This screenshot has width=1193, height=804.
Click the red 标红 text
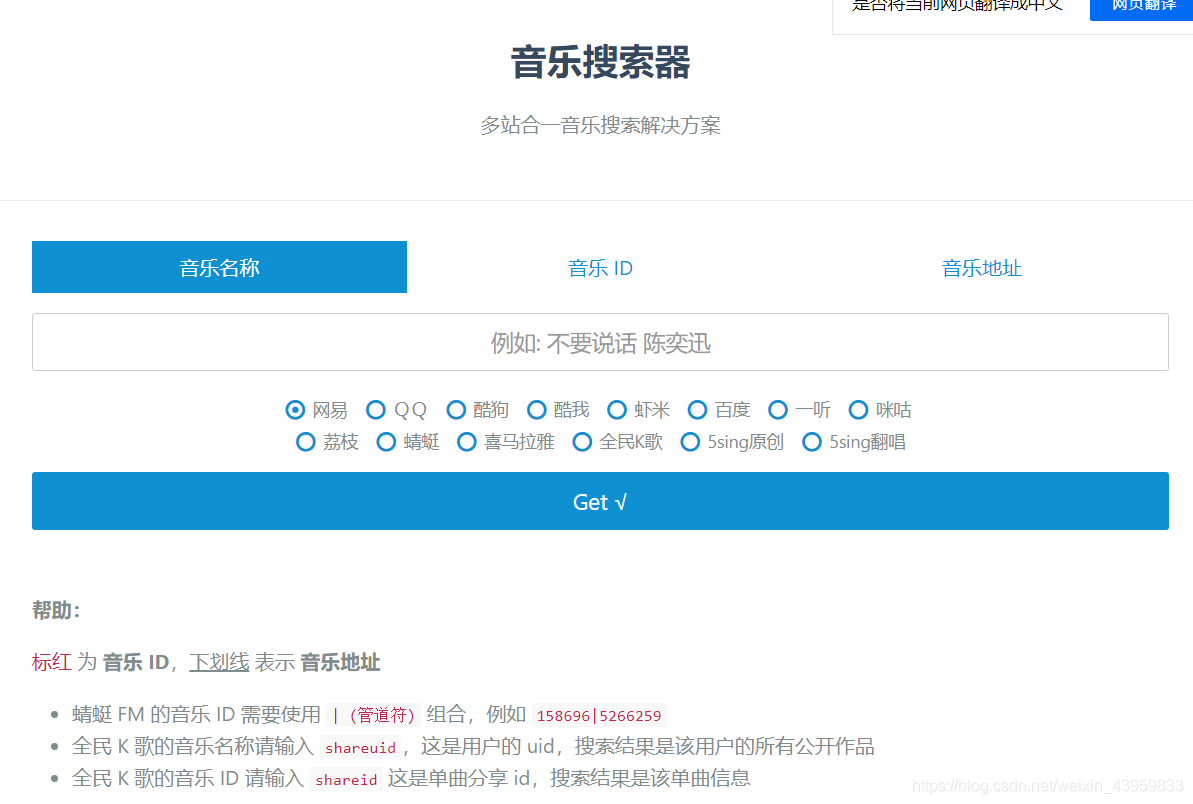click(x=52, y=662)
